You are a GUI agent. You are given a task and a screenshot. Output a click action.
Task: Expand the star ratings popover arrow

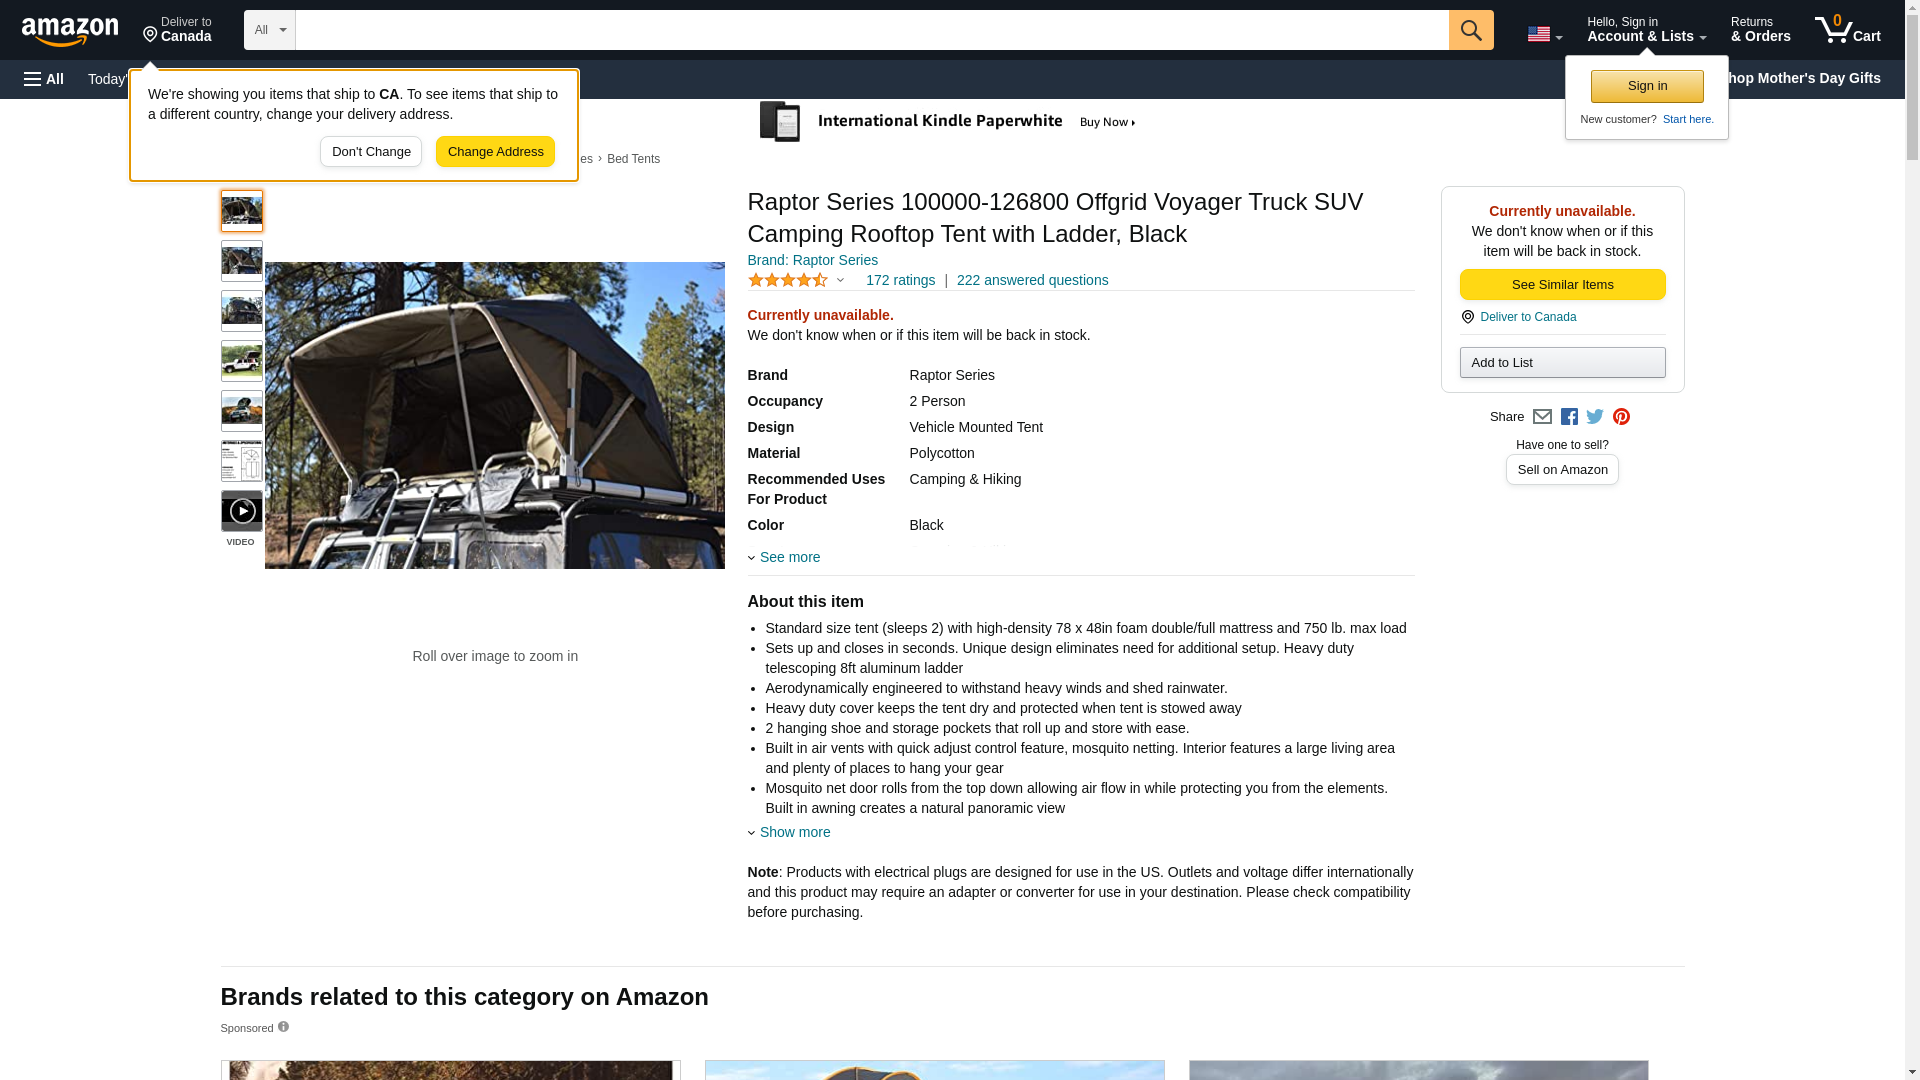point(840,281)
